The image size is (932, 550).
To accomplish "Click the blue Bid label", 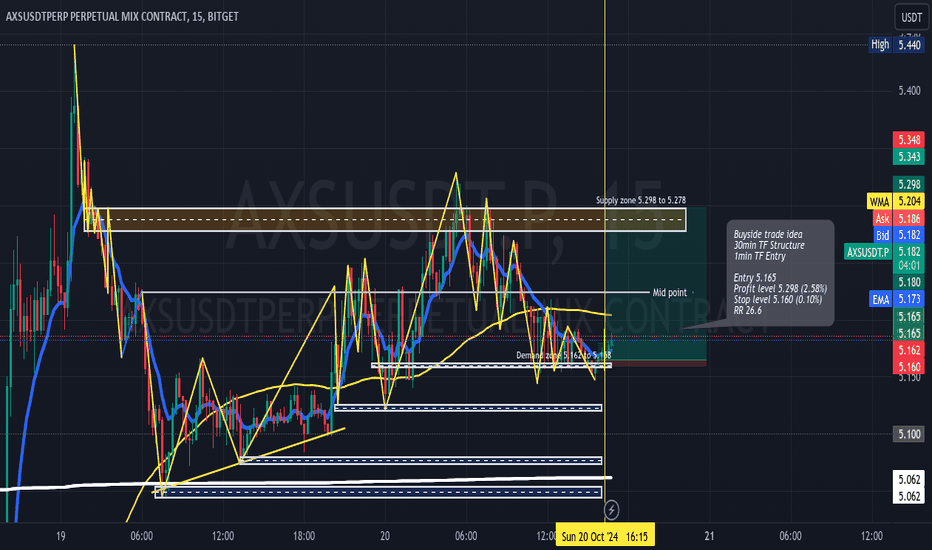I will (x=883, y=235).
